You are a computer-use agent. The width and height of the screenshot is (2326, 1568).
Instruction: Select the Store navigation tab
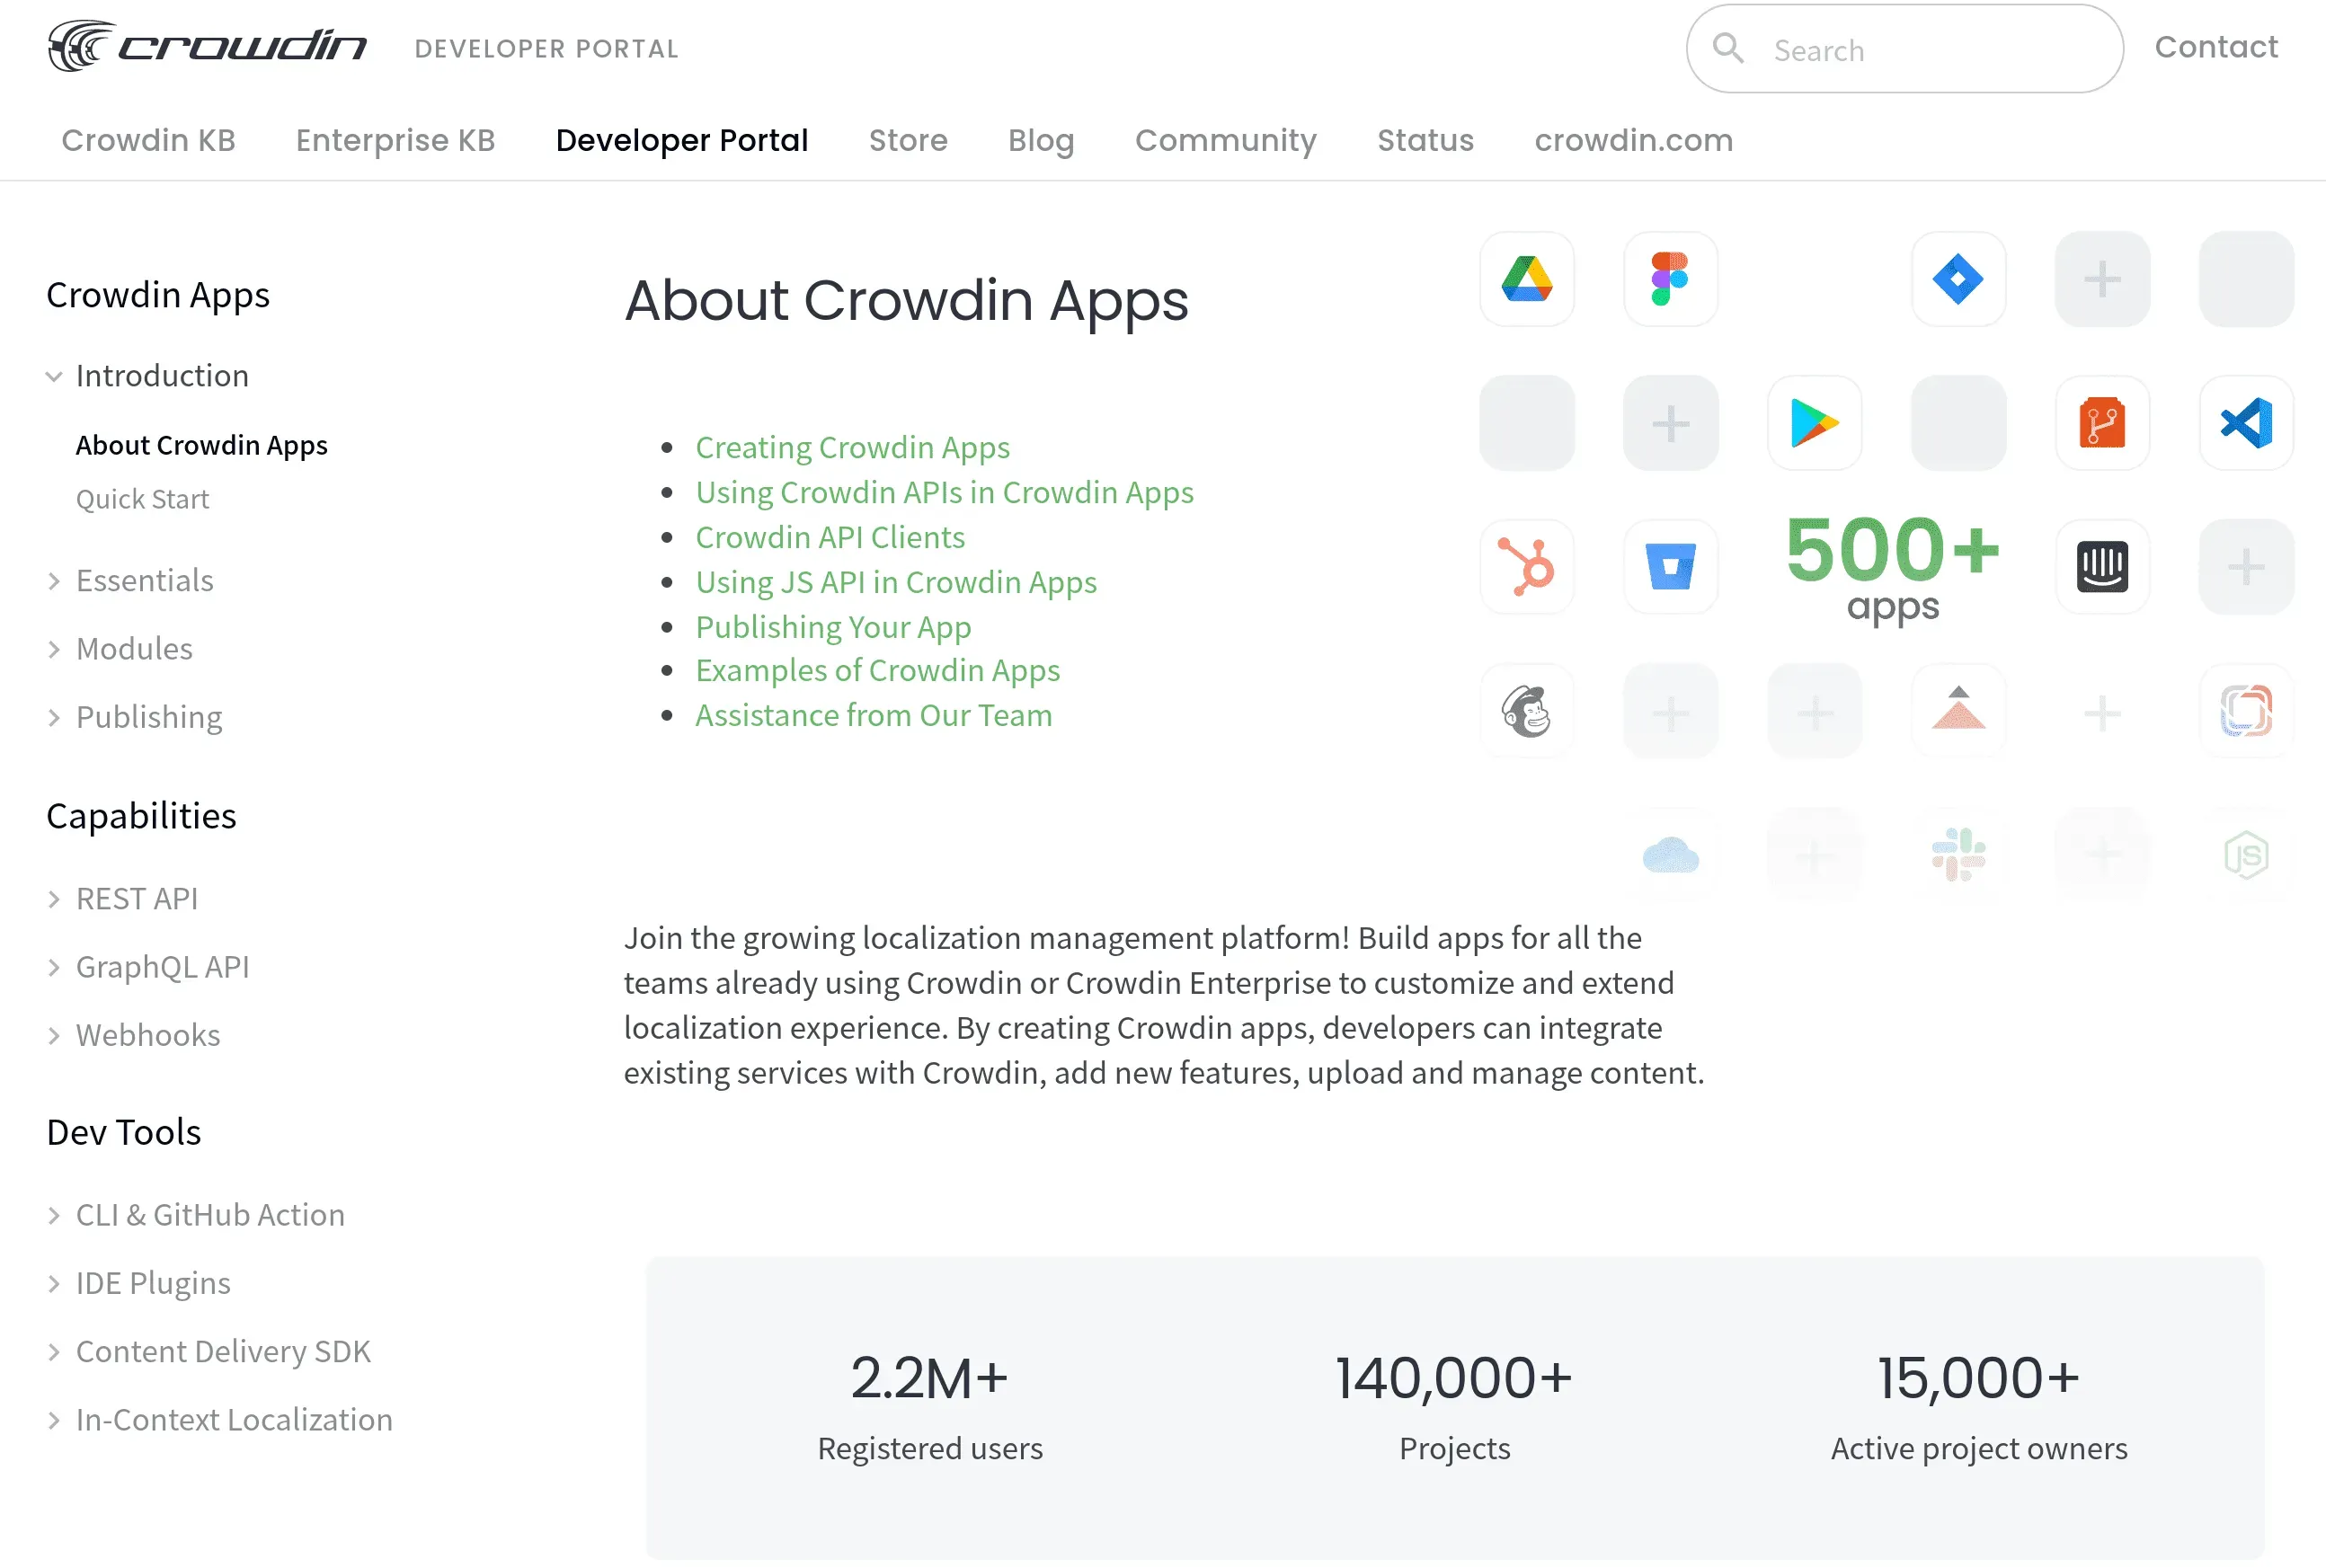tap(909, 140)
